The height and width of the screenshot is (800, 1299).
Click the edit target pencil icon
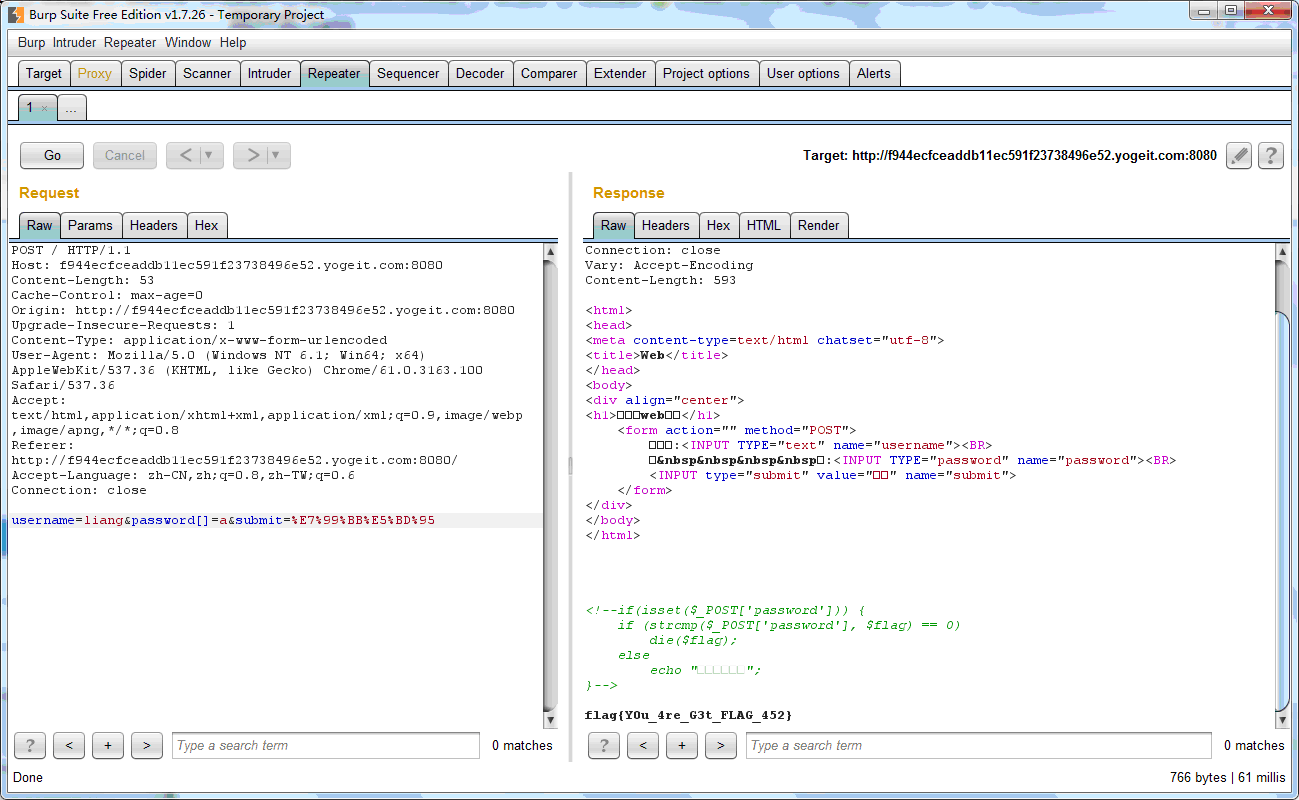point(1239,155)
